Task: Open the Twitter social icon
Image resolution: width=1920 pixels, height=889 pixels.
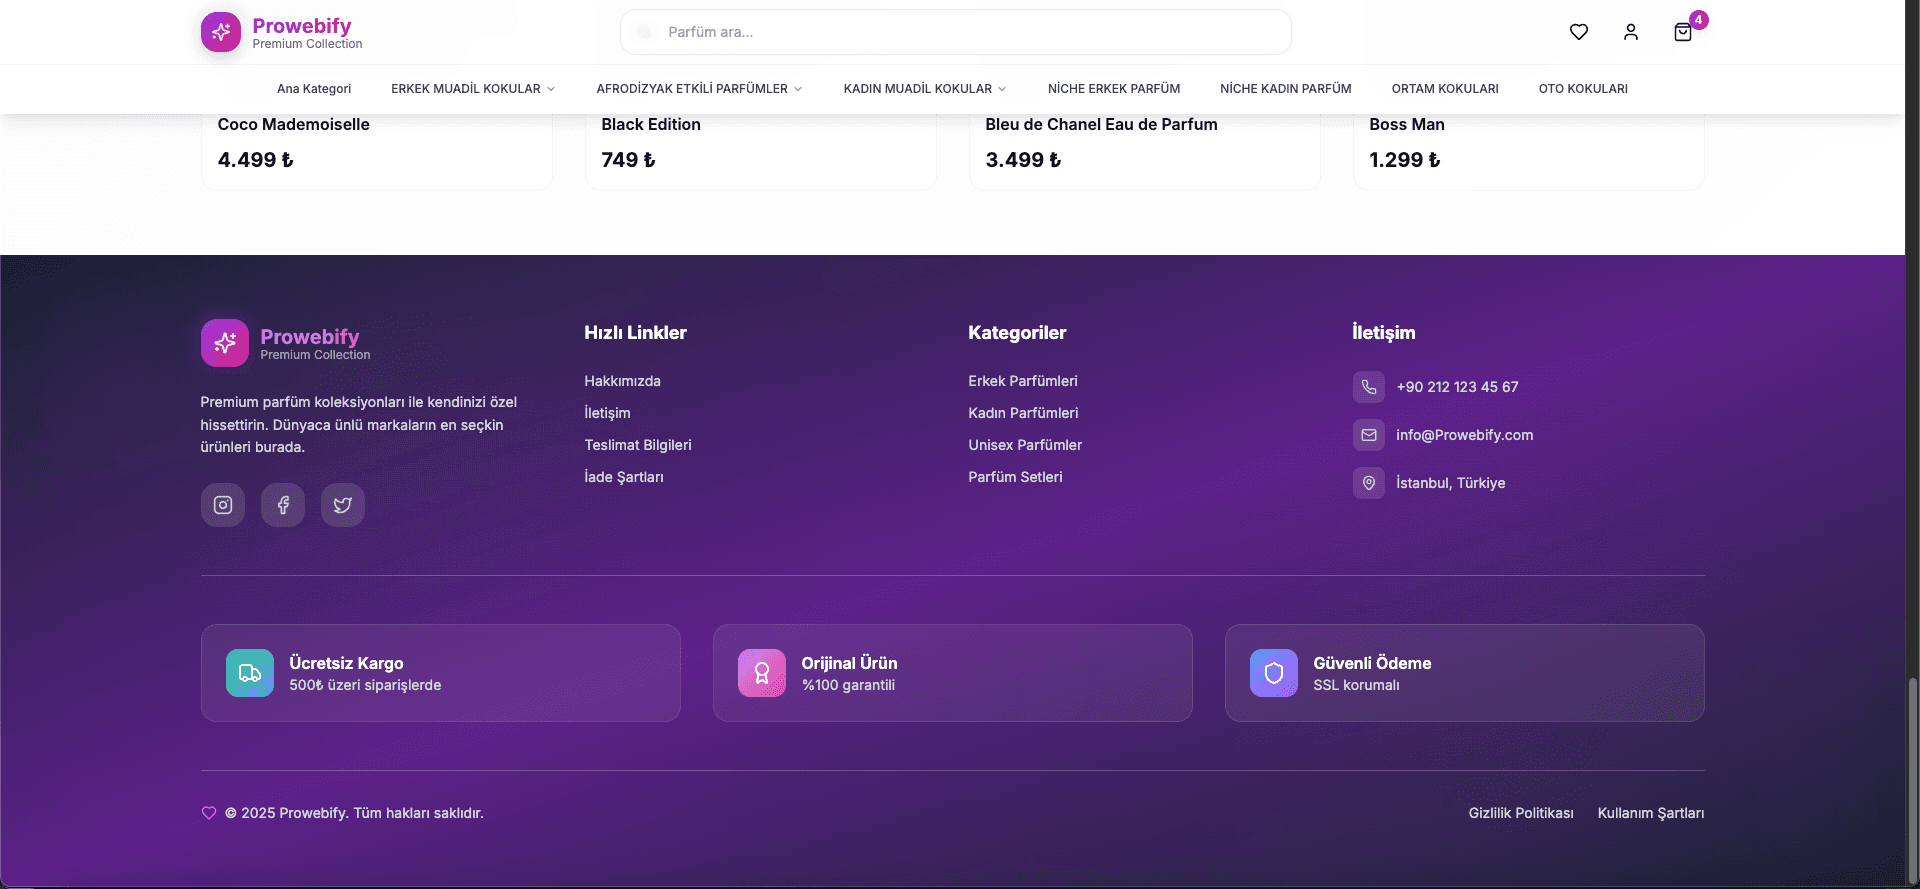Action: 343,505
